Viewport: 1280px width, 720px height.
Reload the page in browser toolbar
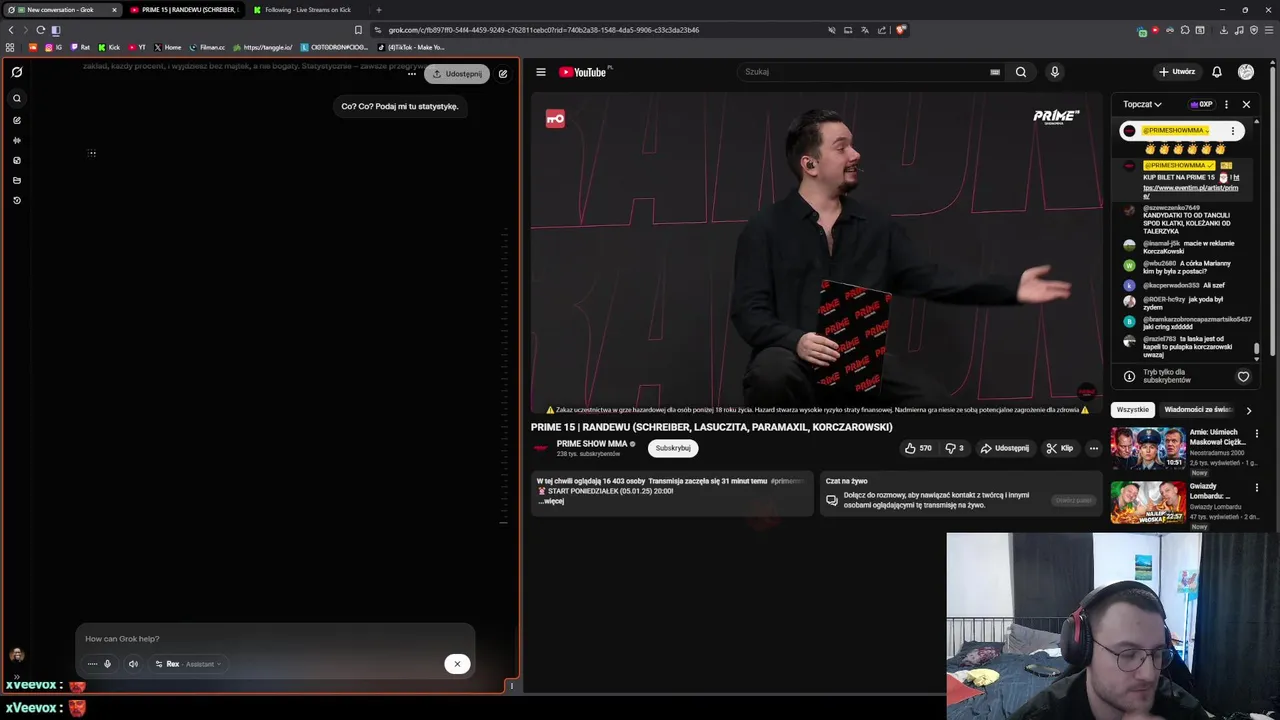pyautogui.click(x=40, y=30)
